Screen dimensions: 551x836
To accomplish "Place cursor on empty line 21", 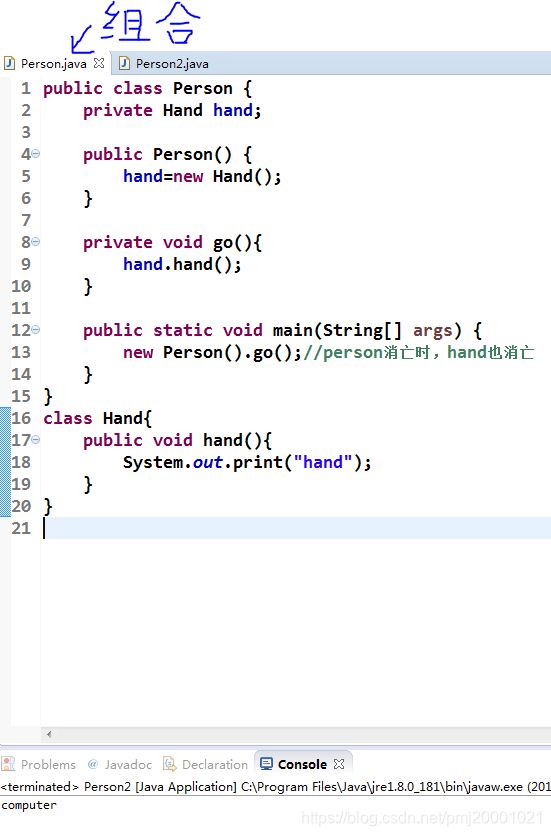I will 296,528.
